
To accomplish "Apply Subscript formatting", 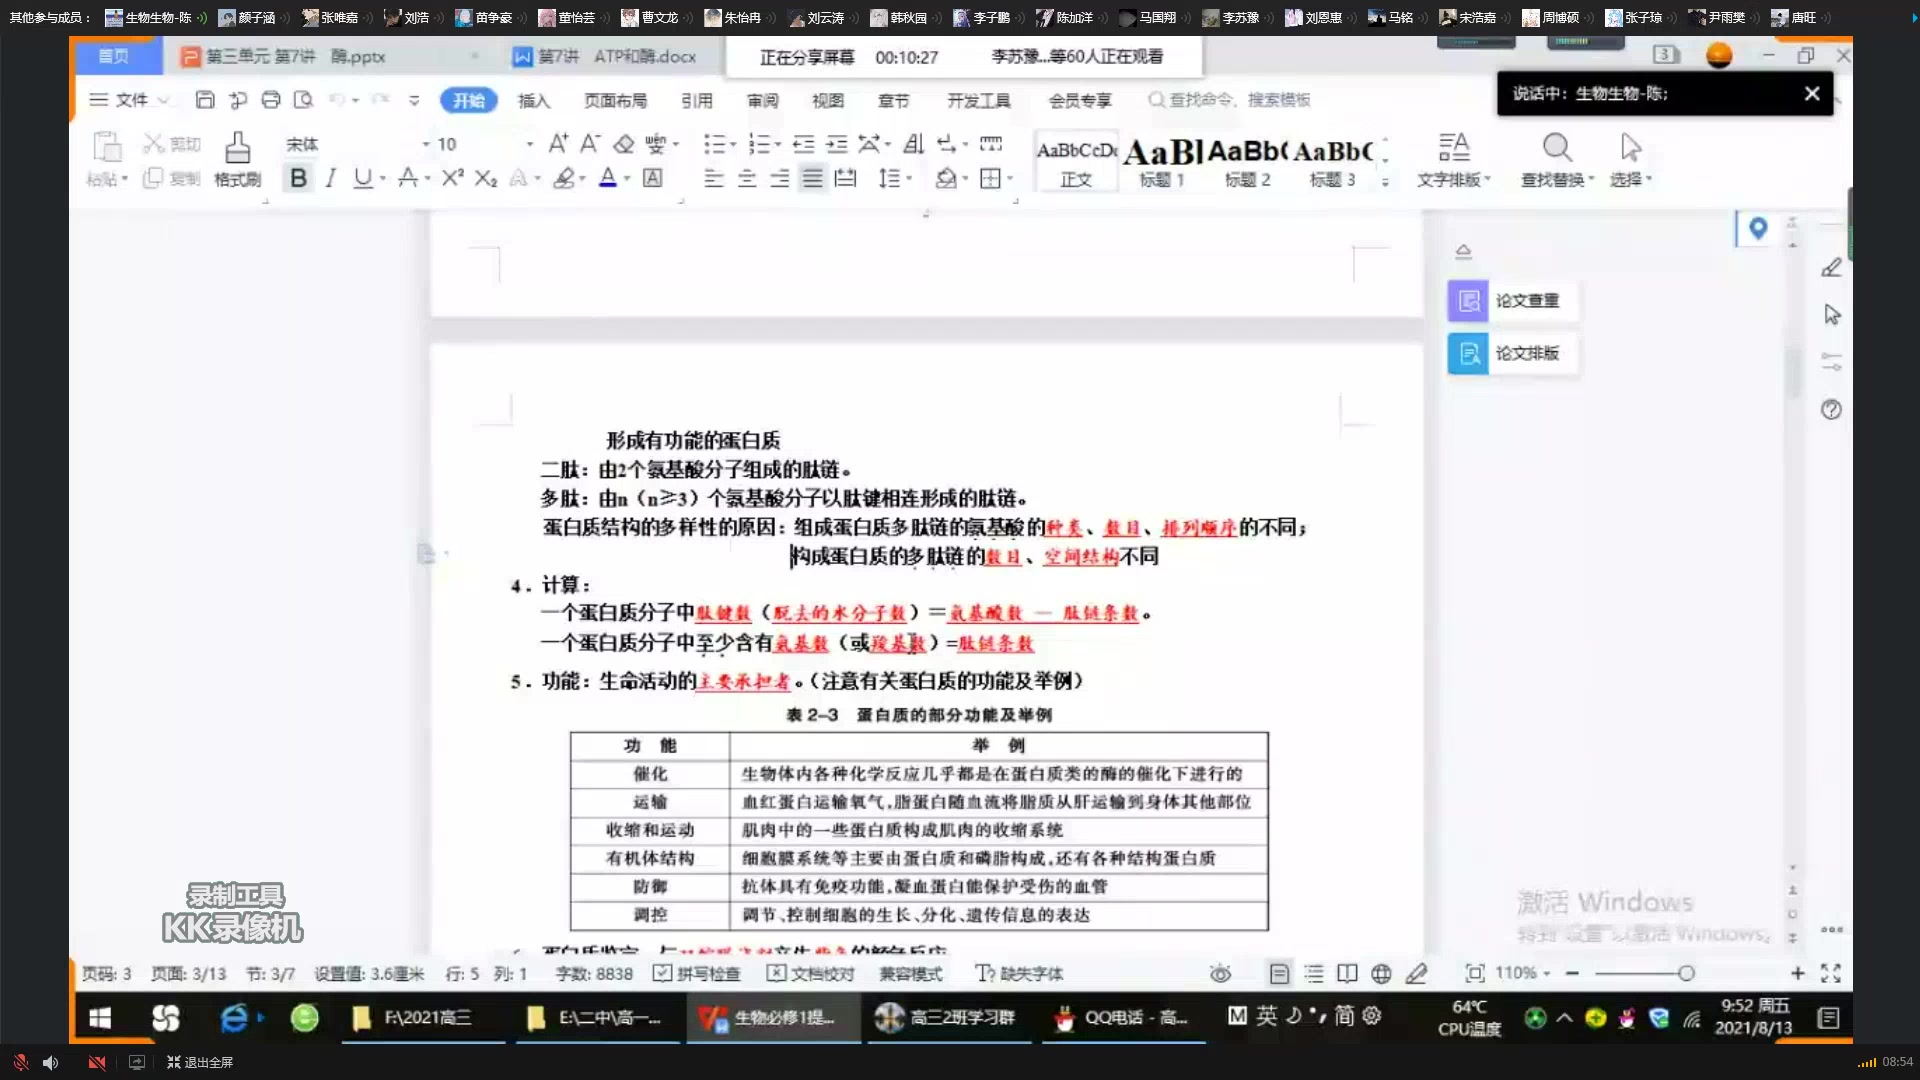I will tap(485, 178).
